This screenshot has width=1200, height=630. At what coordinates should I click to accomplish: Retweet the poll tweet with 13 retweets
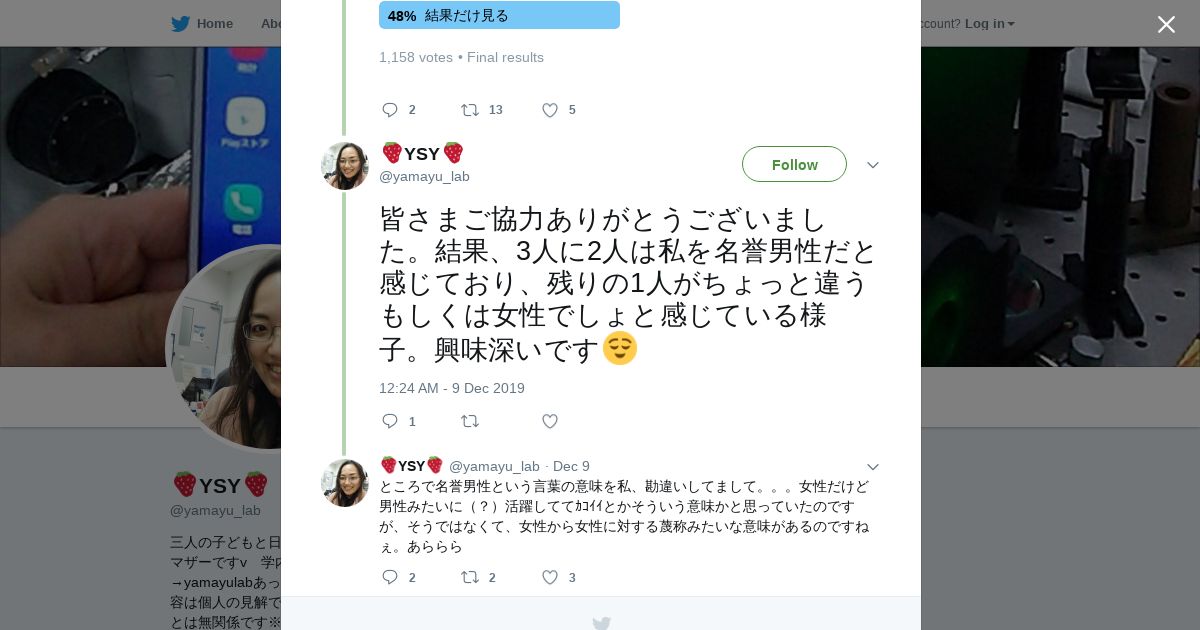click(470, 110)
